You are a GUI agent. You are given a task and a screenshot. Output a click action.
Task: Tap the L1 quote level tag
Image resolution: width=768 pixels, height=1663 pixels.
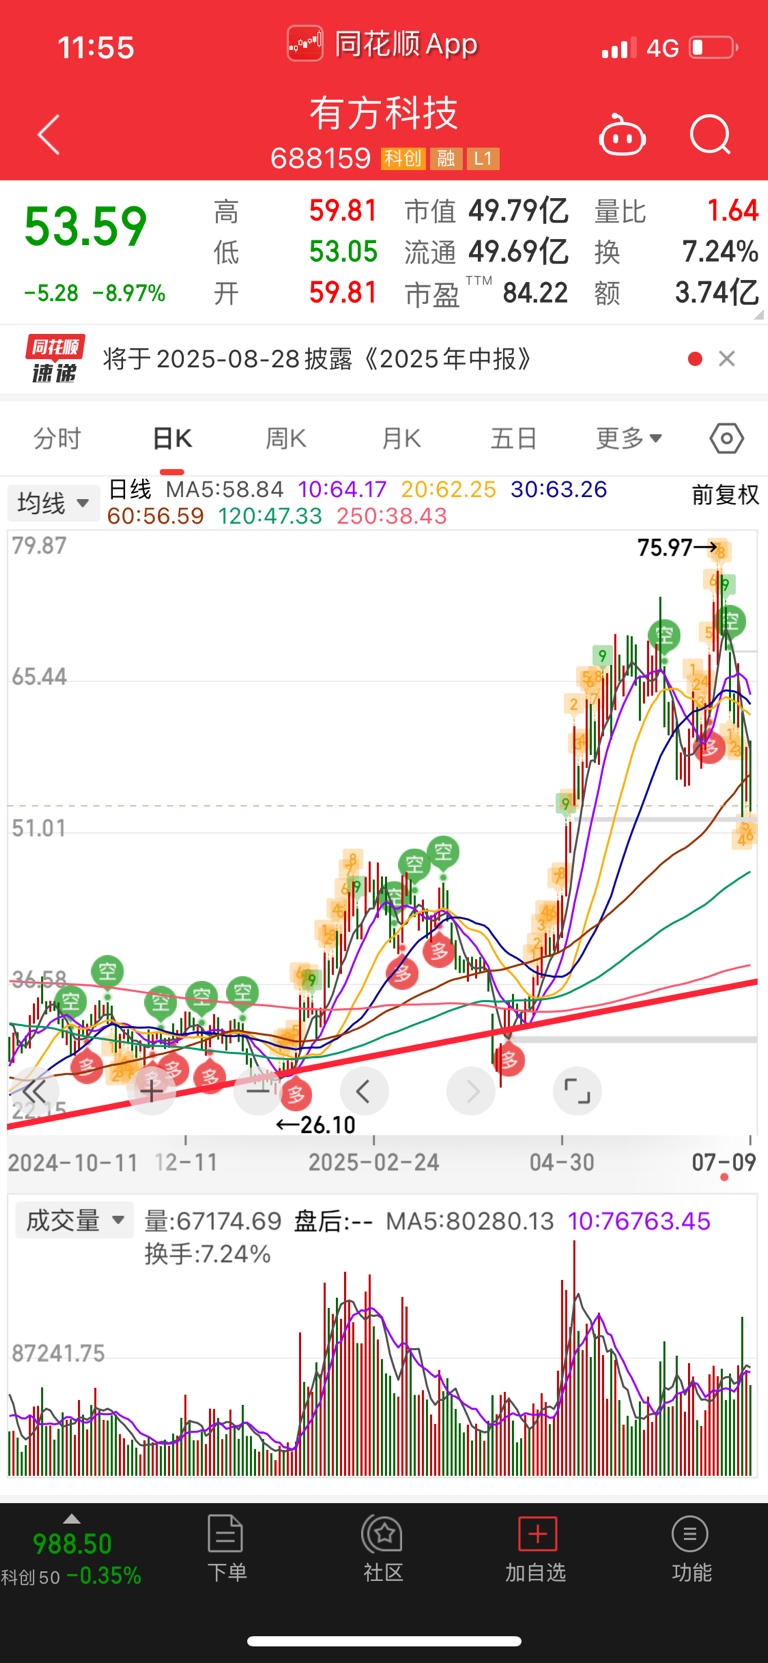tap(483, 159)
